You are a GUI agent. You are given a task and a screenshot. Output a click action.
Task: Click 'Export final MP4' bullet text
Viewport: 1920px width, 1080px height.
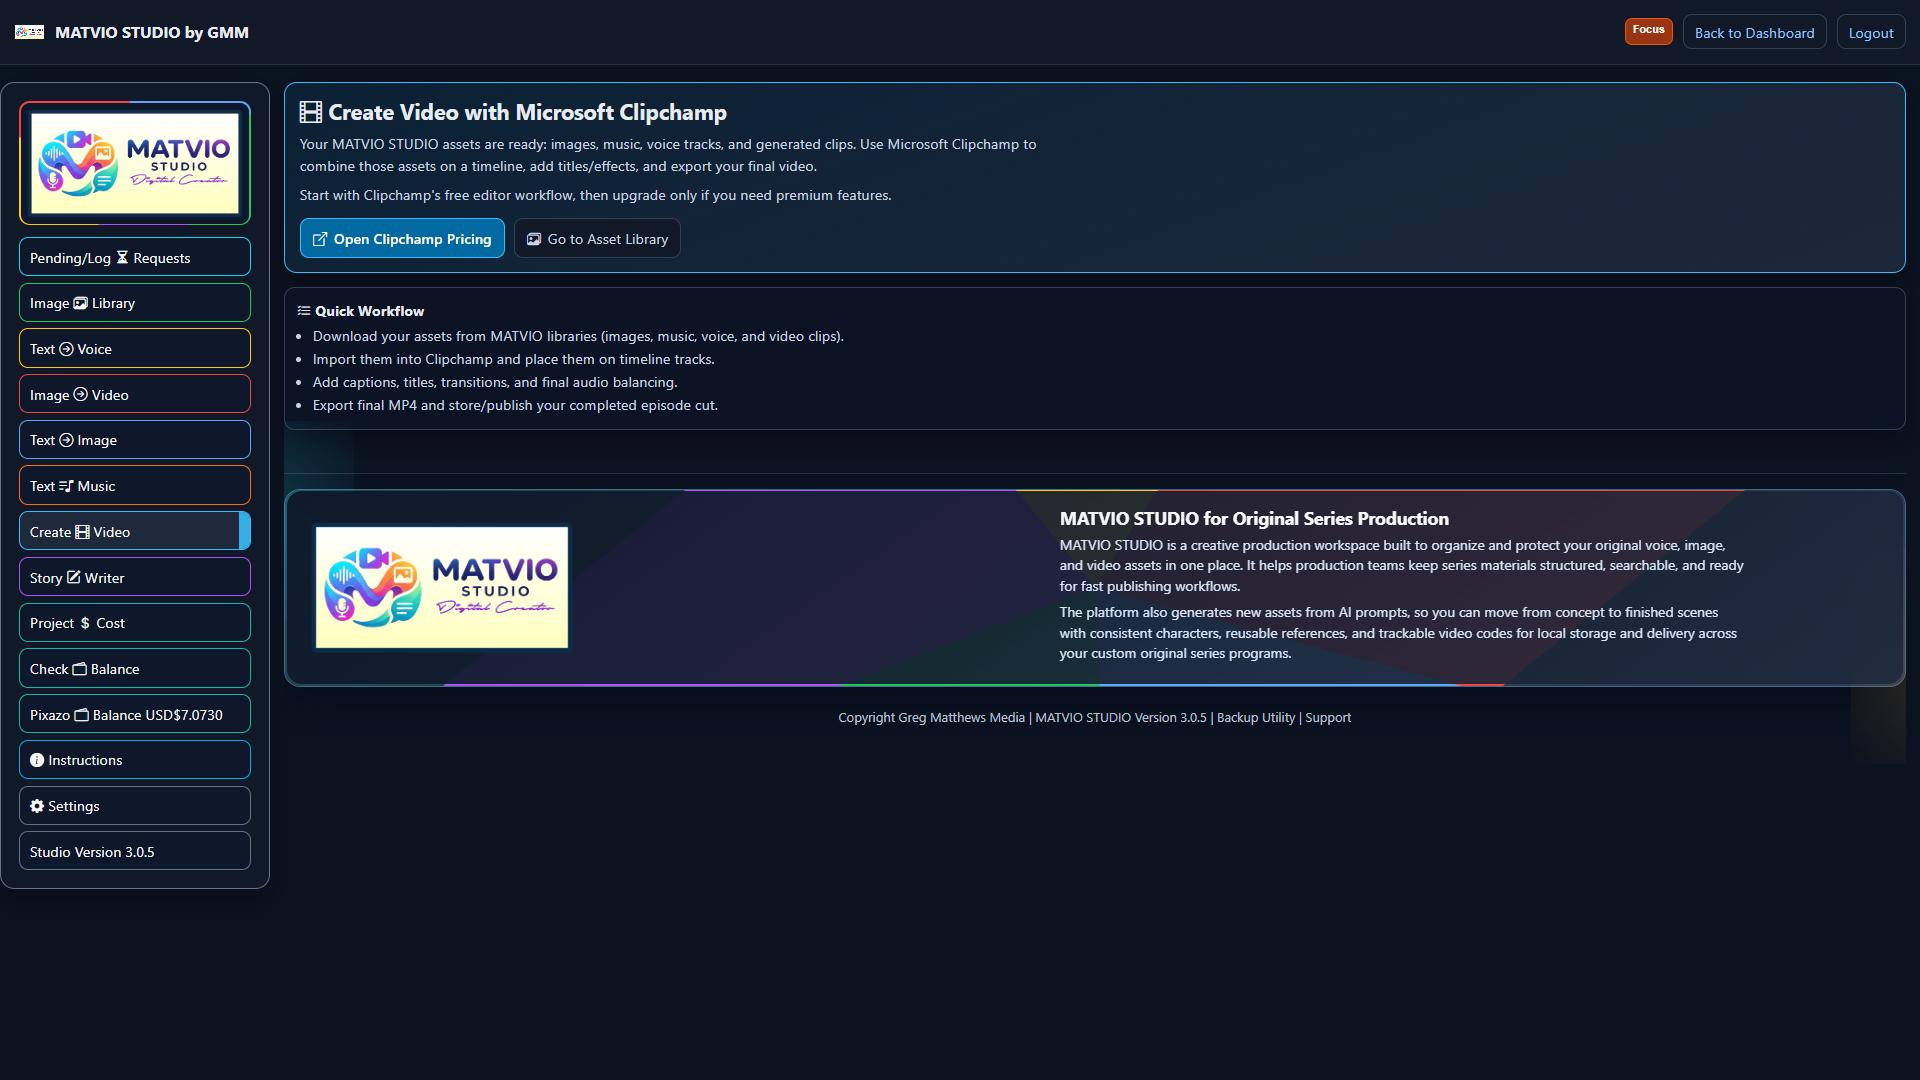(x=515, y=405)
